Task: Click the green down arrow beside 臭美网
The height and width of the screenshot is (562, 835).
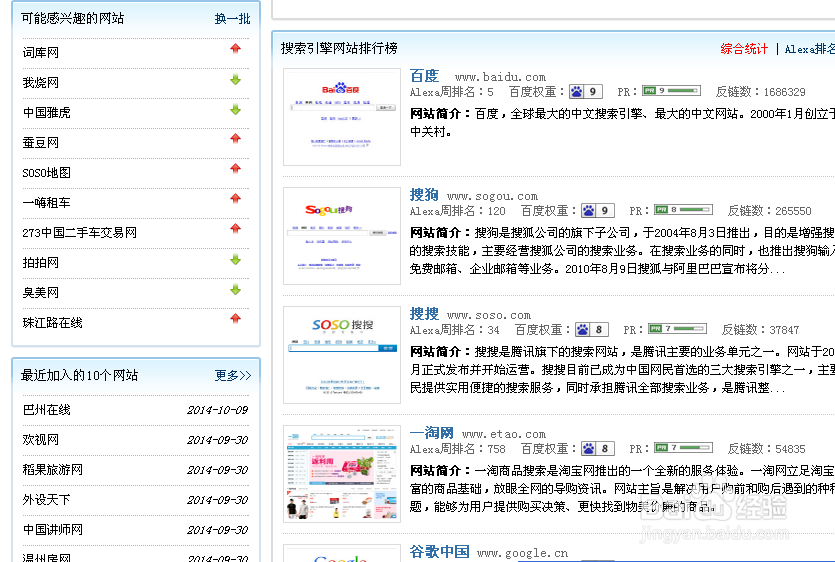Action: 235,289
